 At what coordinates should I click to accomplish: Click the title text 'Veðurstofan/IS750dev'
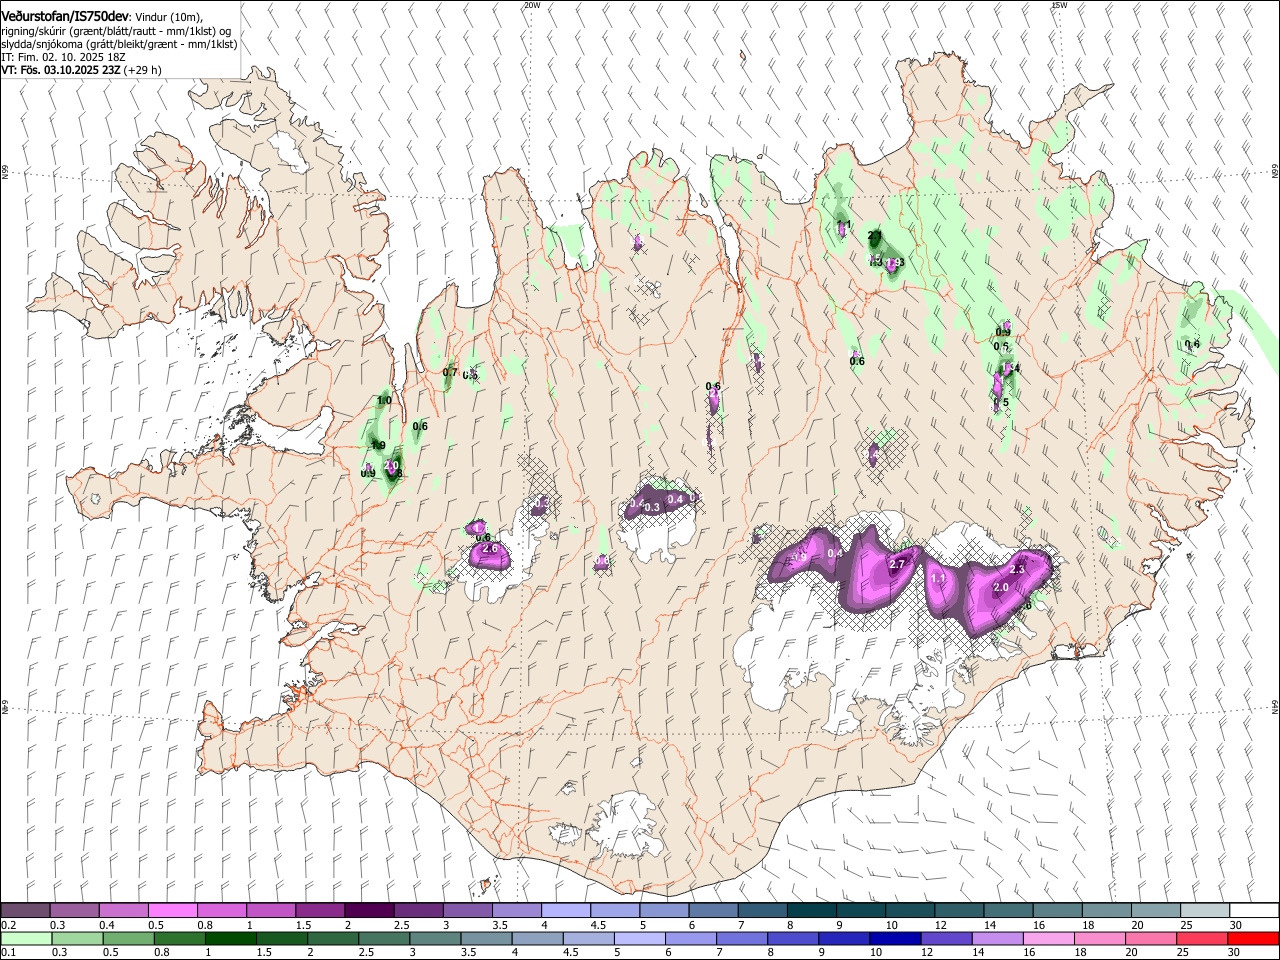pyautogui.click(x=65, y=17)
